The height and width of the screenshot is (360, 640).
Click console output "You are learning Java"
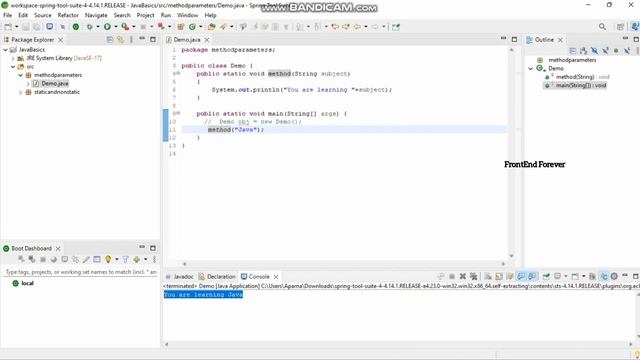(x=203, y=294)
